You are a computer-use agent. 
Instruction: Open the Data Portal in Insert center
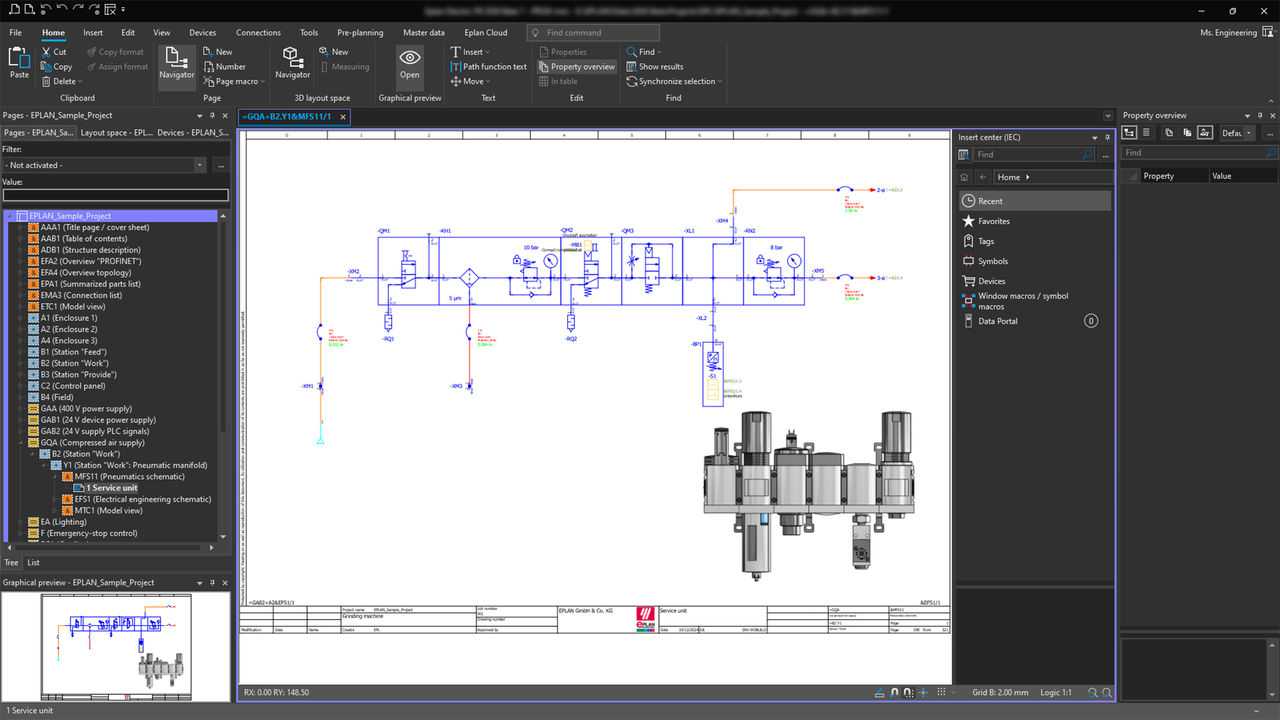click(1000, 321)
